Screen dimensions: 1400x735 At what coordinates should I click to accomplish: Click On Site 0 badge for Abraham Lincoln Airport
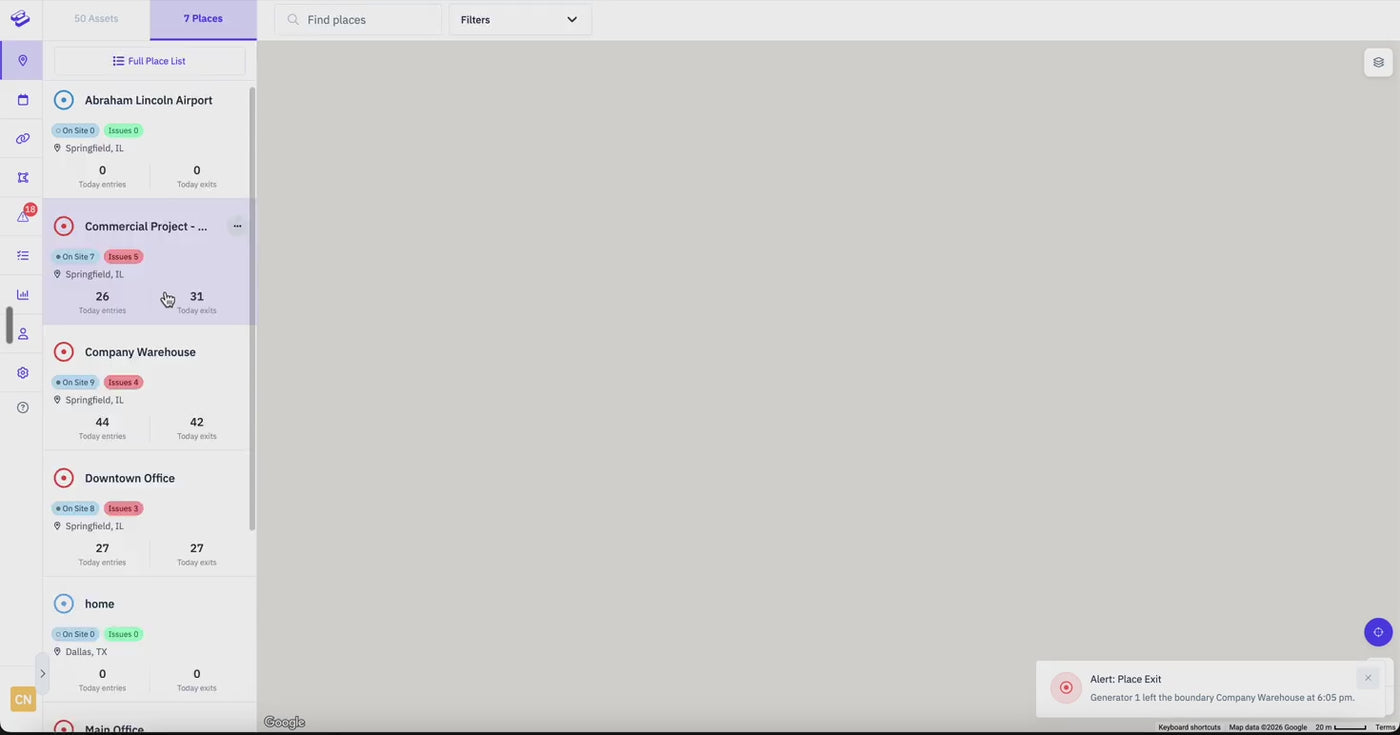point(76,130)
